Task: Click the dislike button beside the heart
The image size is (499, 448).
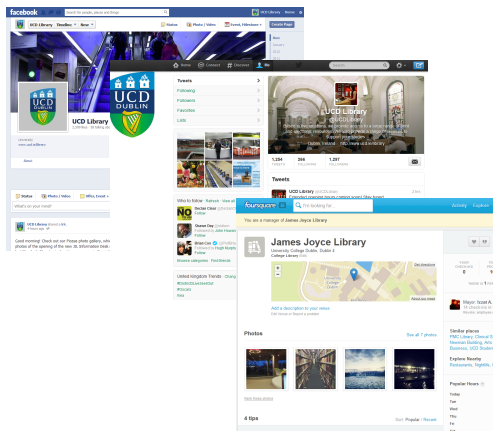Action: 485,242
